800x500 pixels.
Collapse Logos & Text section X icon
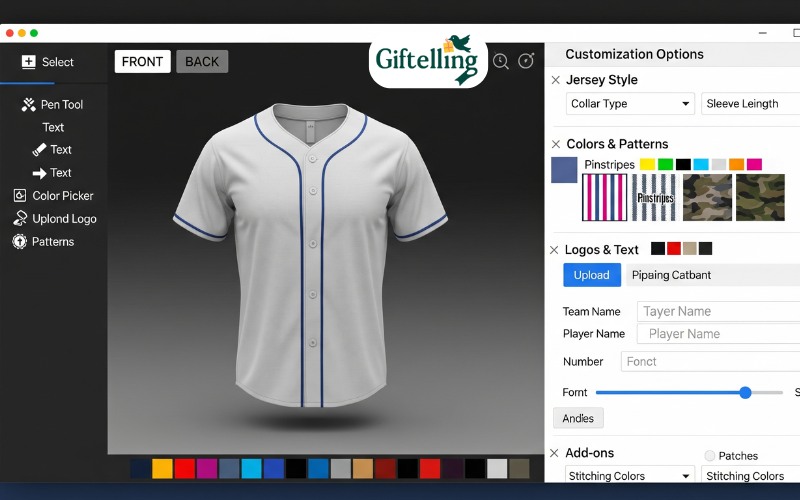pos(554,250)
